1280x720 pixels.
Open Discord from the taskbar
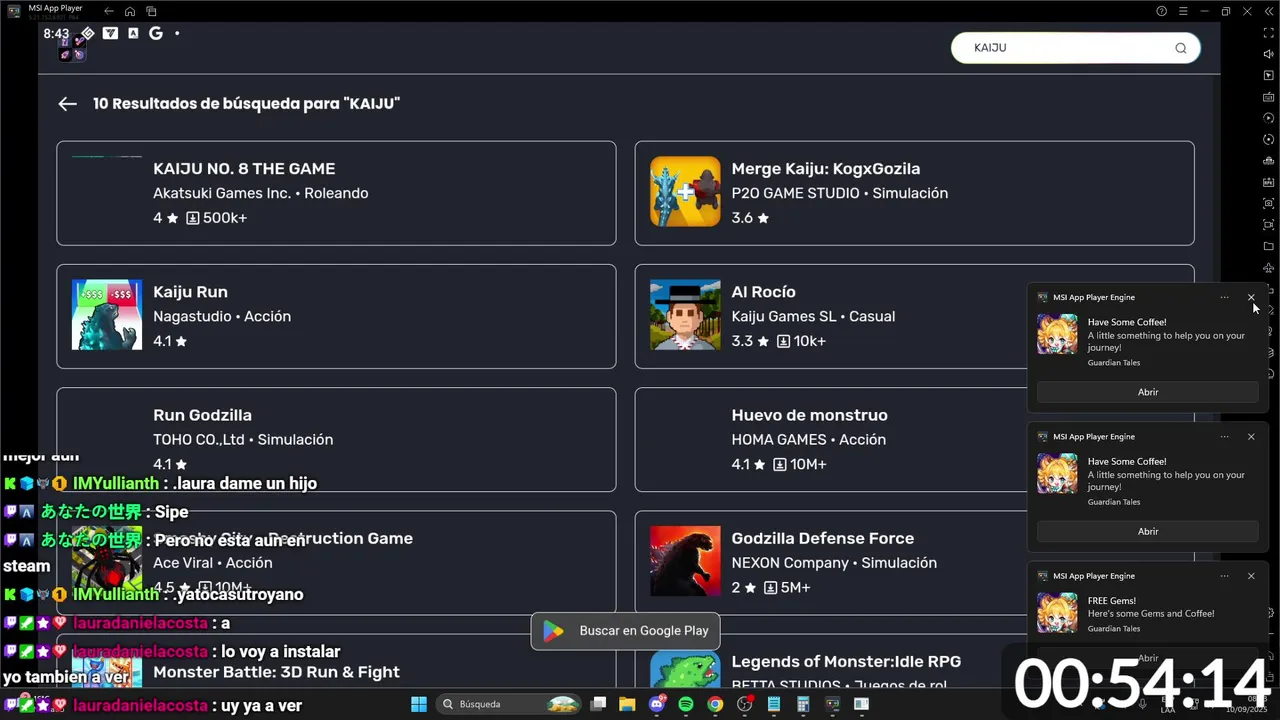tap(657, 704)
